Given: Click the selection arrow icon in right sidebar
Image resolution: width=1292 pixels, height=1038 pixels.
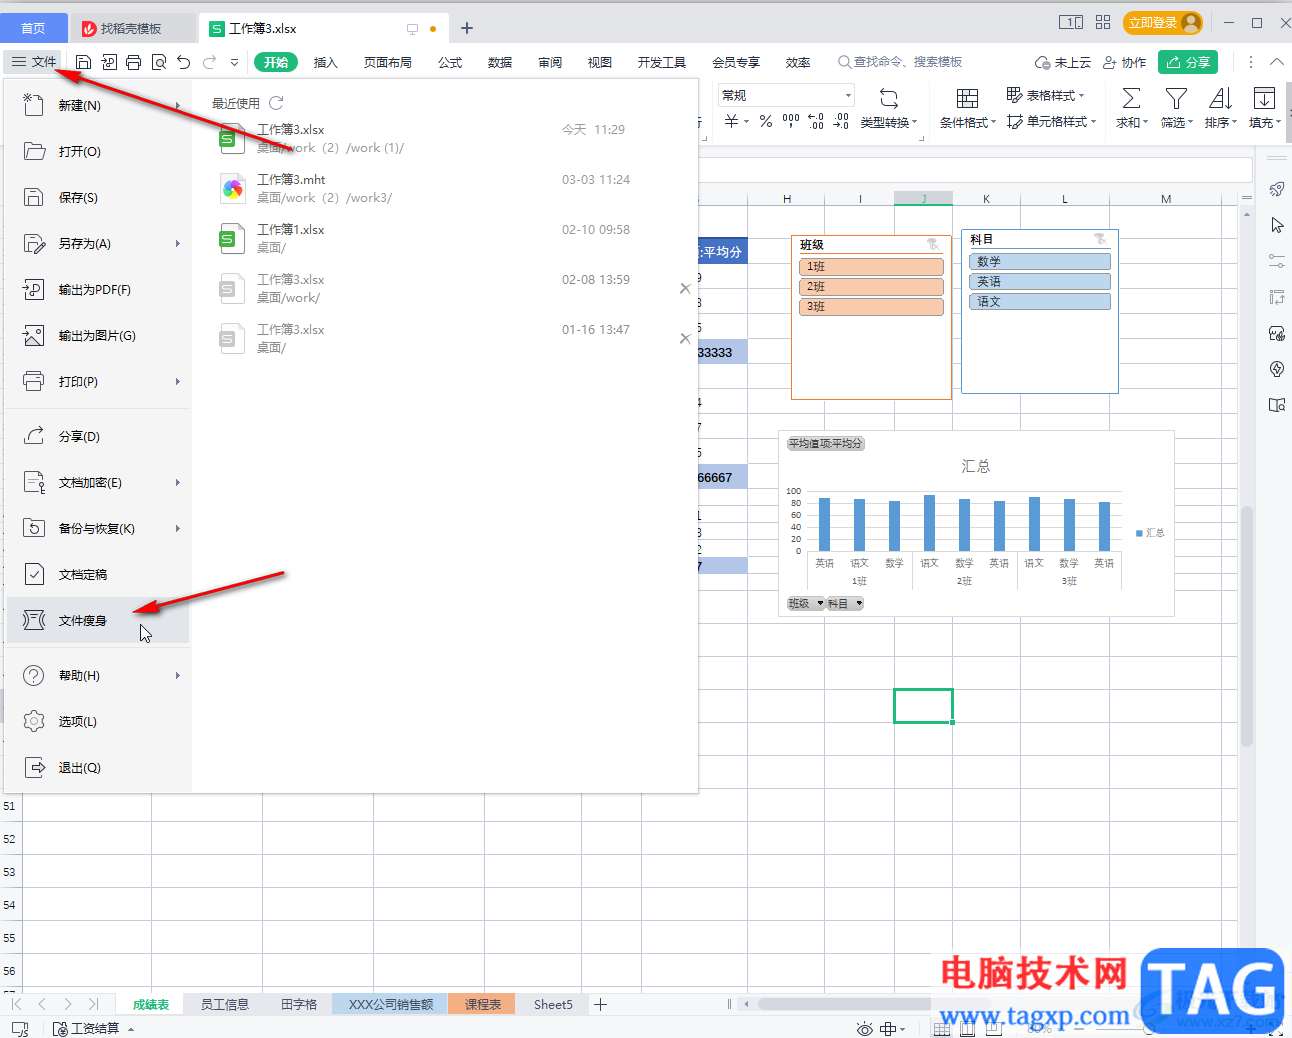Looking at the screenshot, I should click(x=1277, y=225).
